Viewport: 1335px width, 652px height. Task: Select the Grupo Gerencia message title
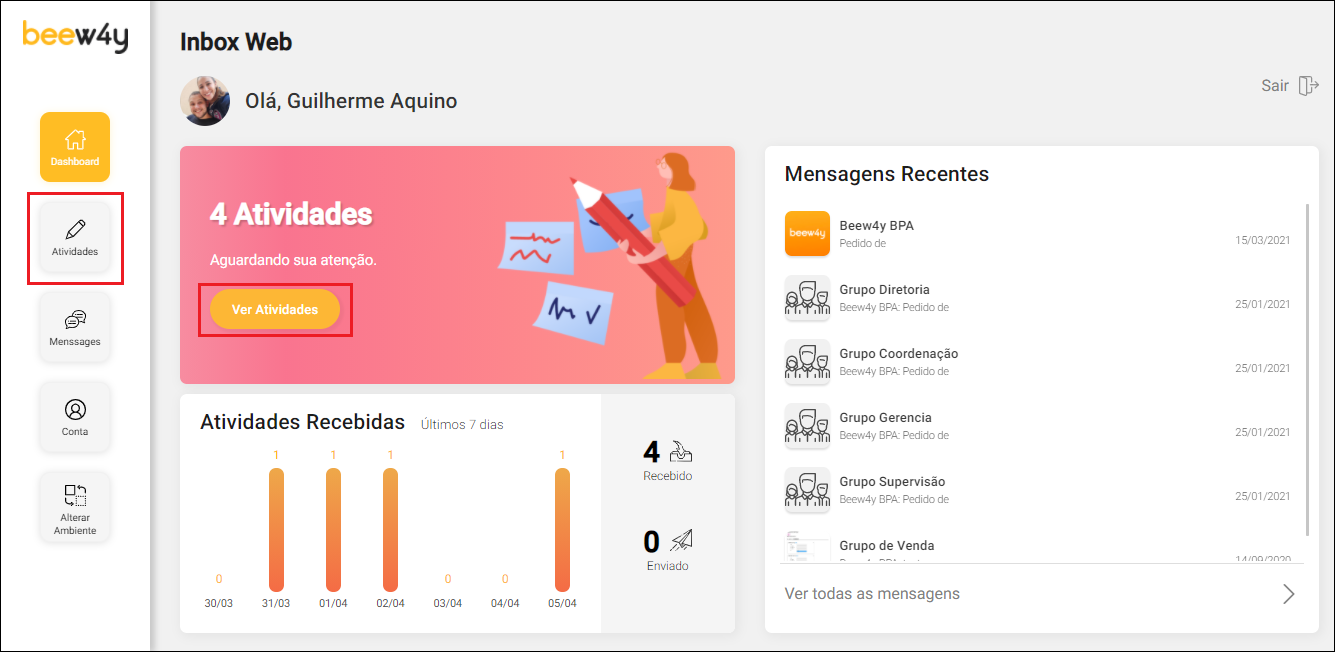coord(885,418)
